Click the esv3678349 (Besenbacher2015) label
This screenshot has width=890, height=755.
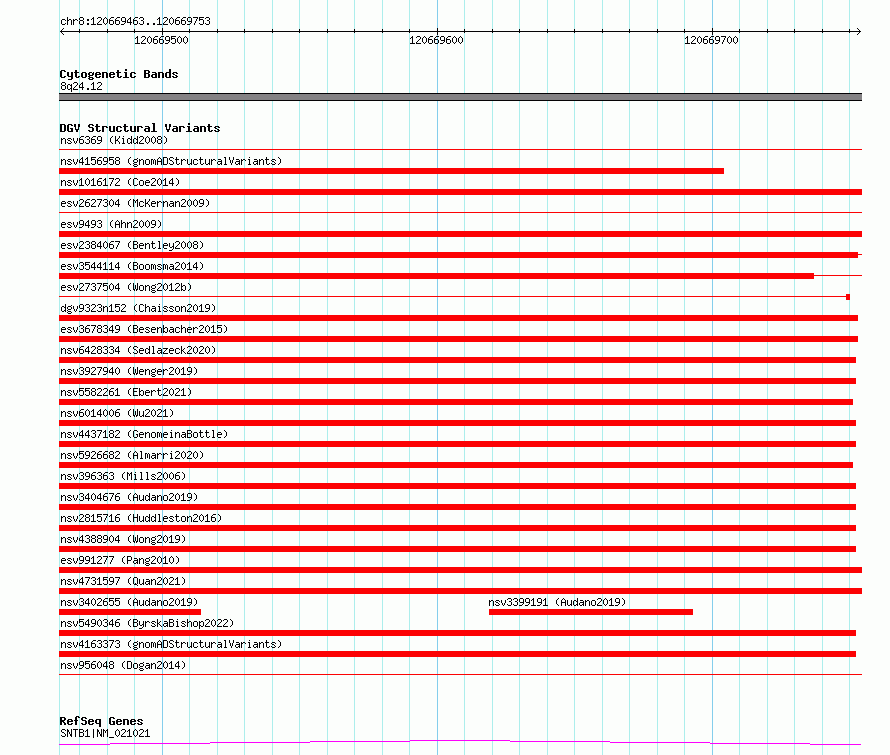click(144, 329)
